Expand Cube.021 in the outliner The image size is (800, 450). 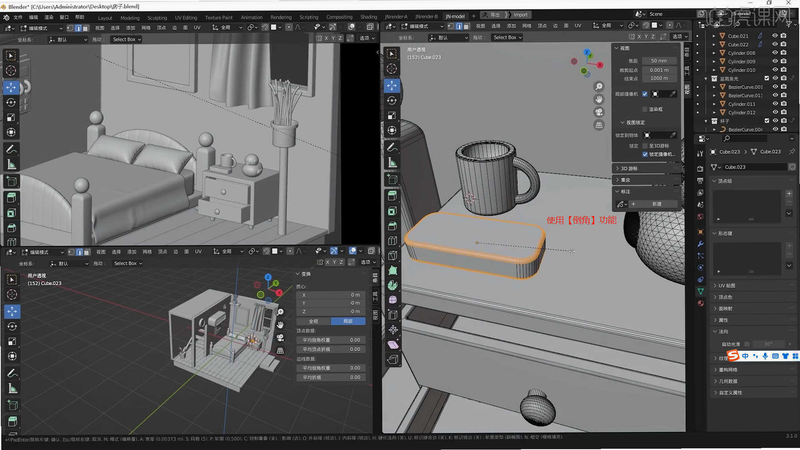point(714,36)
